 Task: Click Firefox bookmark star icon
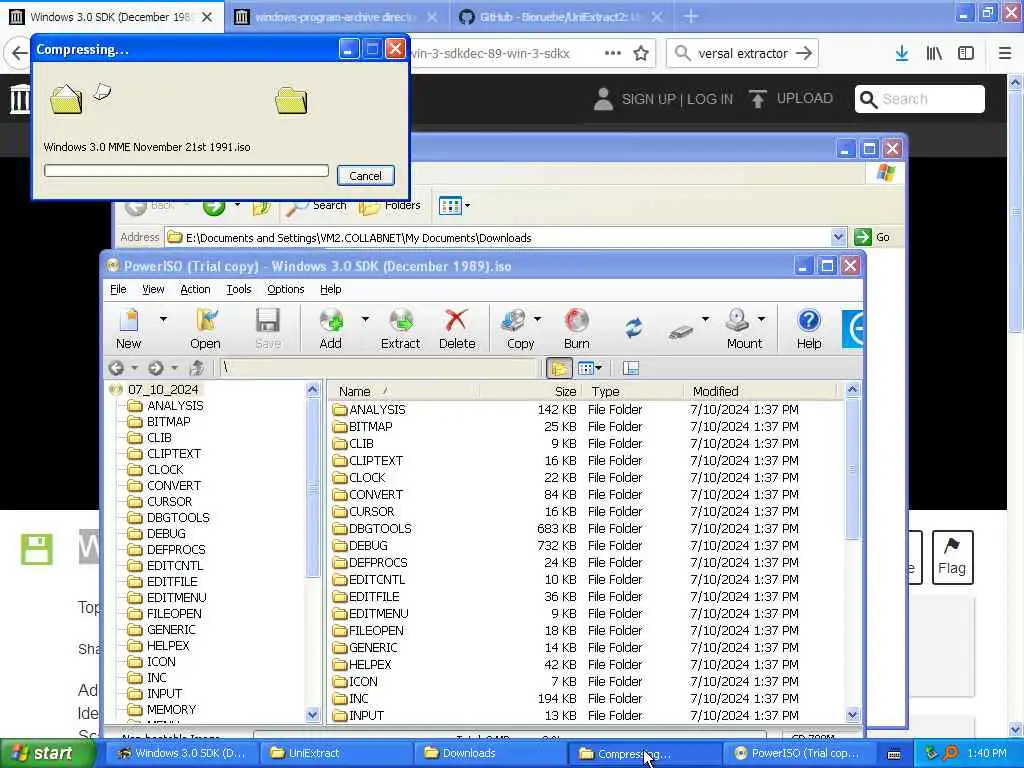click(641, 54)
